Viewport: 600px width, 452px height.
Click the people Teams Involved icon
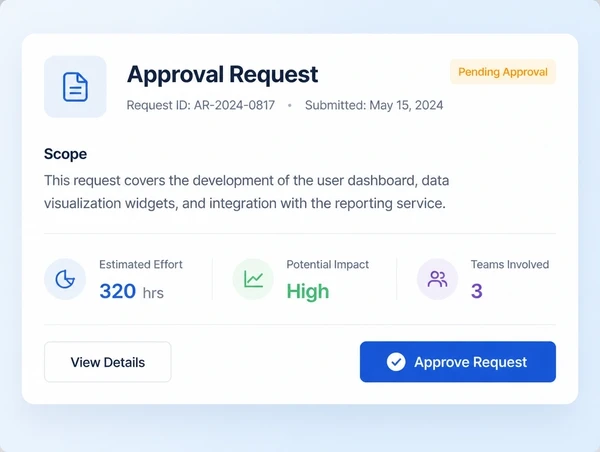[437, 279]
